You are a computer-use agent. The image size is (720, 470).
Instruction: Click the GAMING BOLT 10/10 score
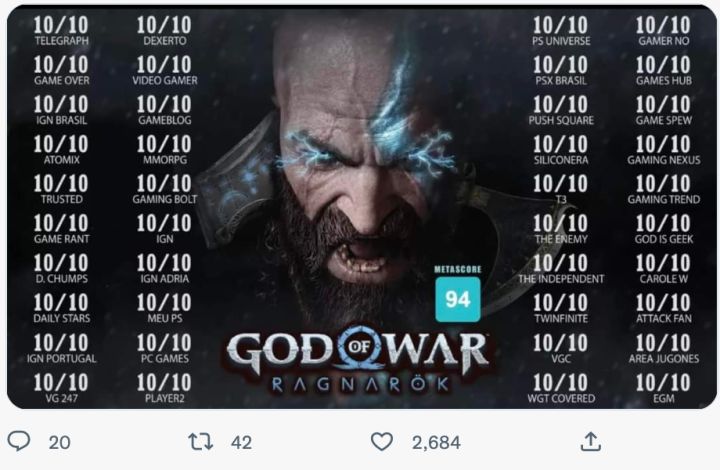[x=164, y=189]
